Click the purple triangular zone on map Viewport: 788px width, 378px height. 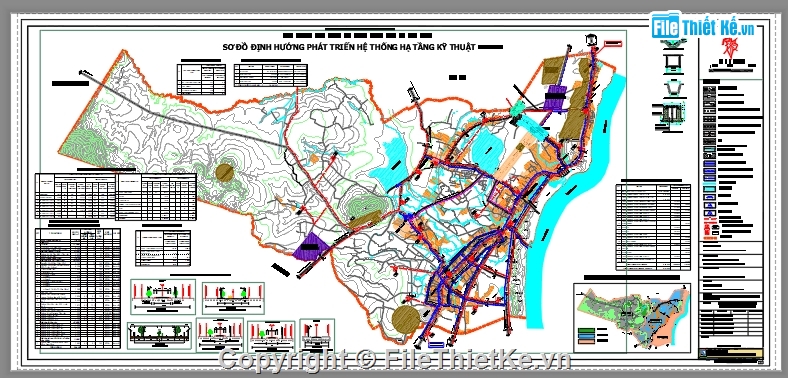pyautogui.click(x=309, y=246)
